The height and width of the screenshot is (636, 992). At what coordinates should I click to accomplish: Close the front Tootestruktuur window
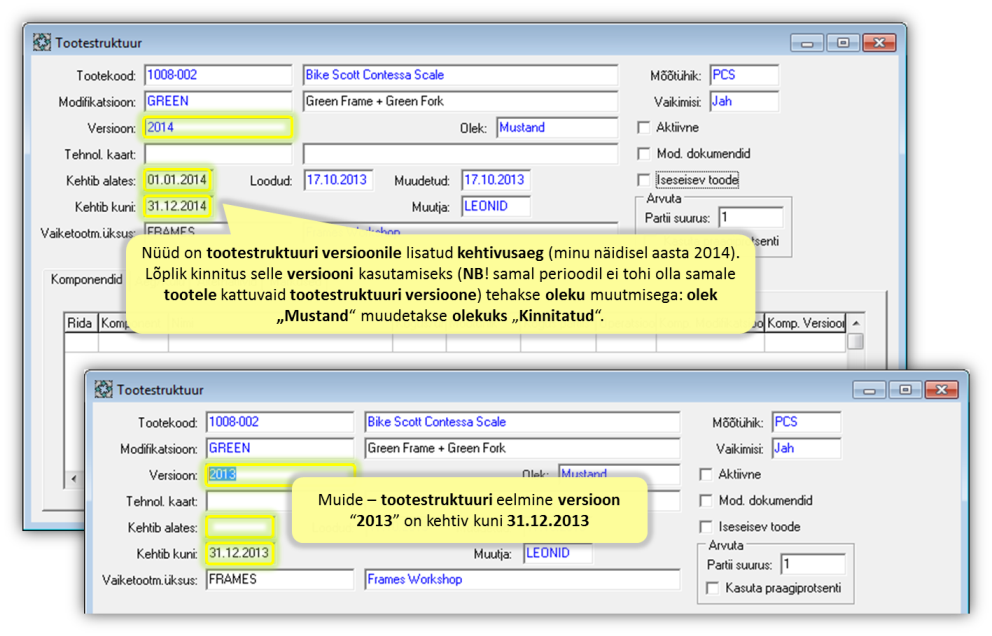point(941,390)
